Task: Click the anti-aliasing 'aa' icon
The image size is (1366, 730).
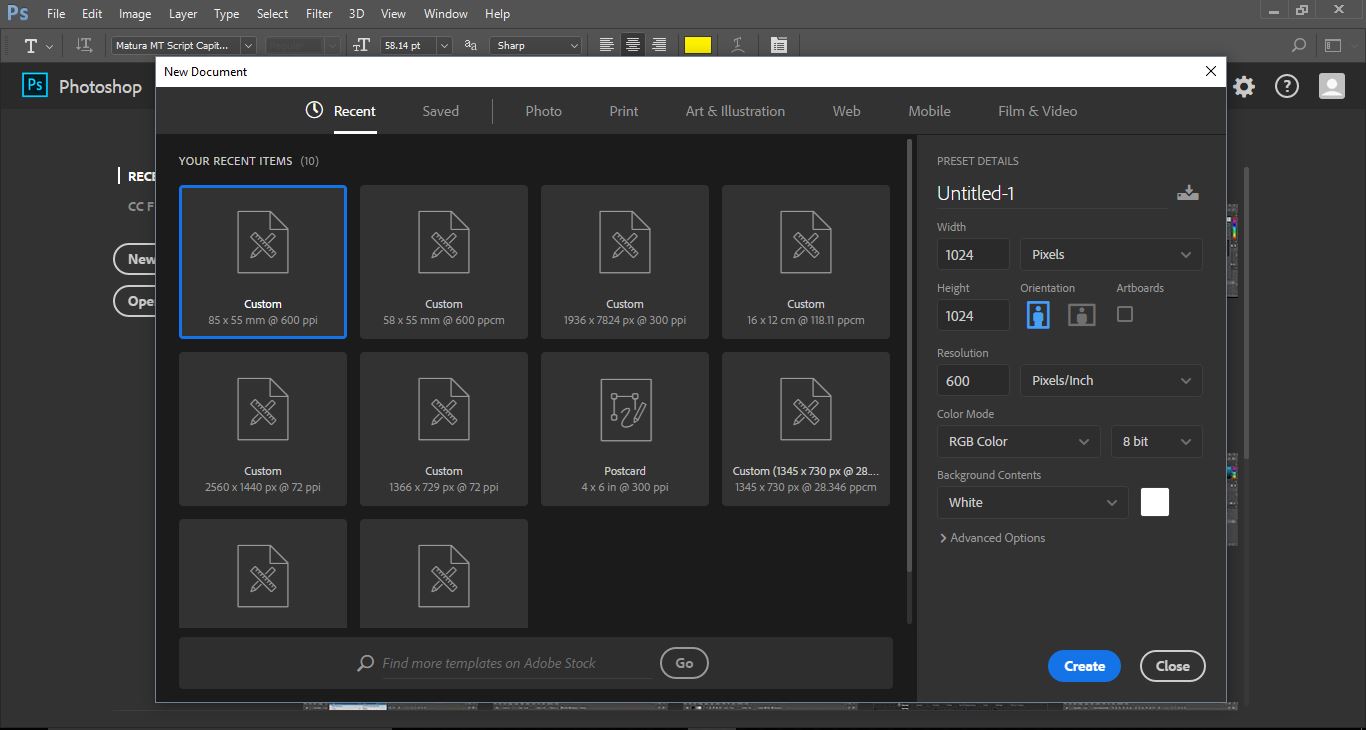Action: coord(471,45)
